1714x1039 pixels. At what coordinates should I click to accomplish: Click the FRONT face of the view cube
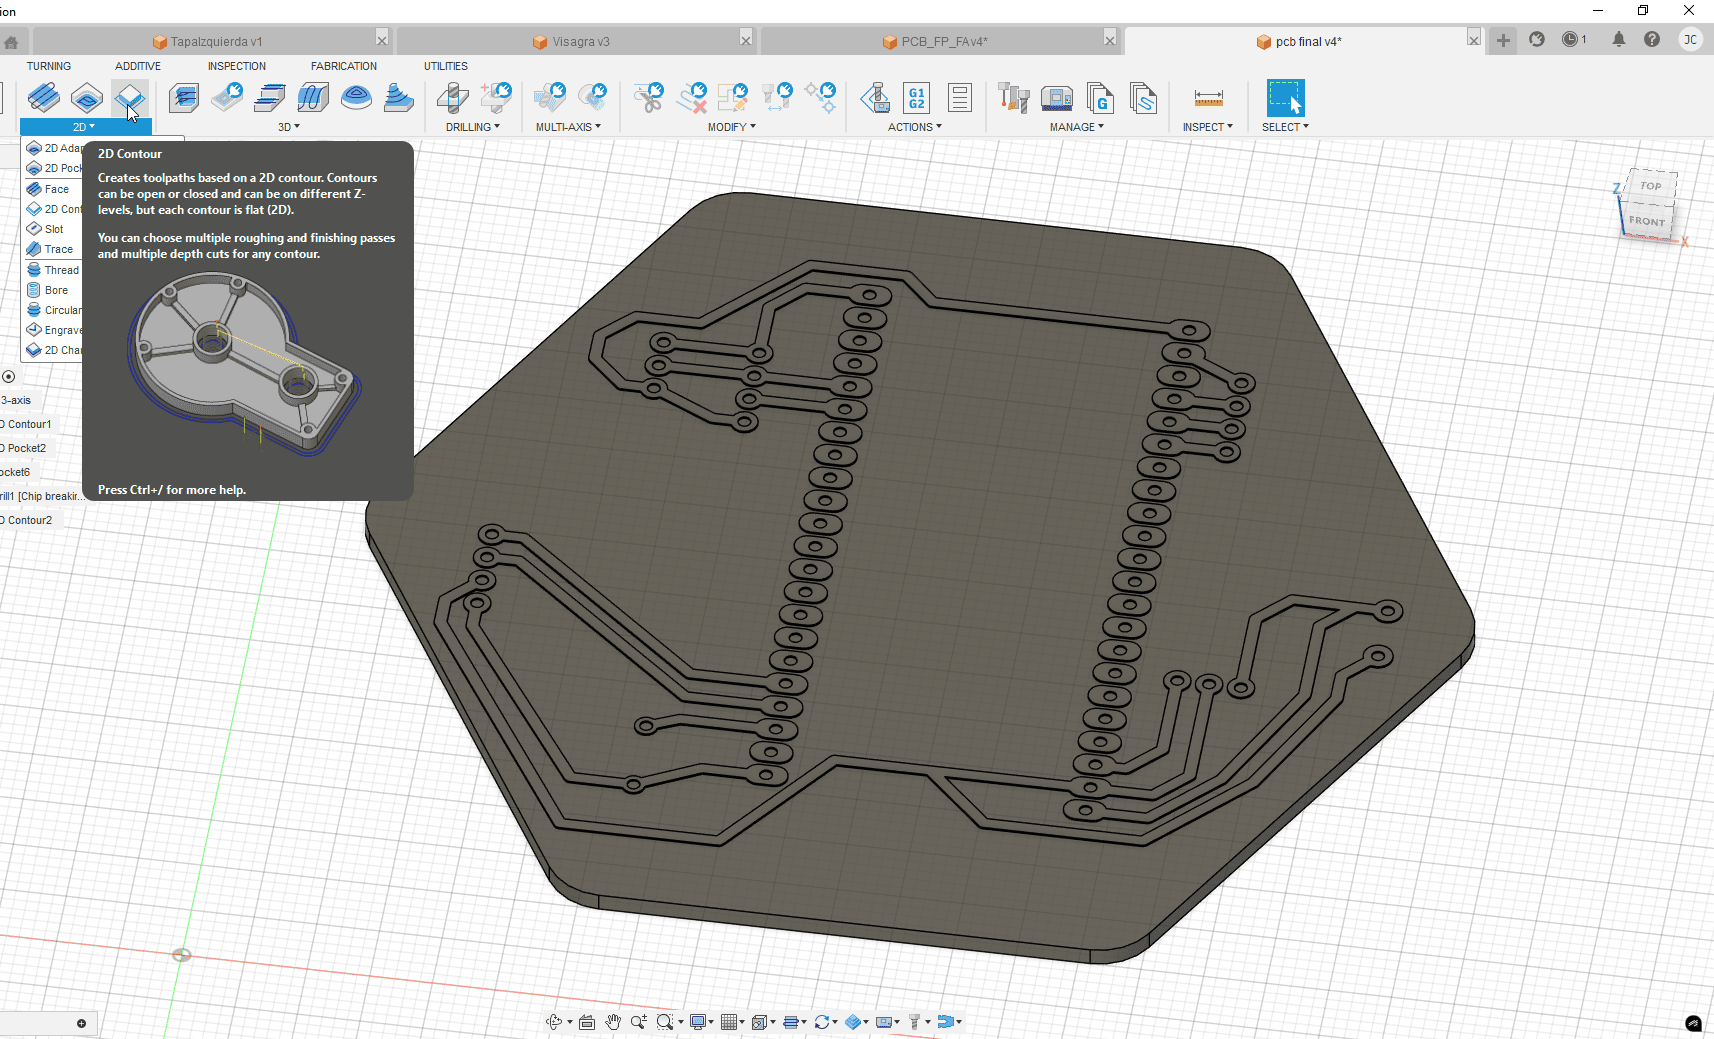click(1647, 221)
